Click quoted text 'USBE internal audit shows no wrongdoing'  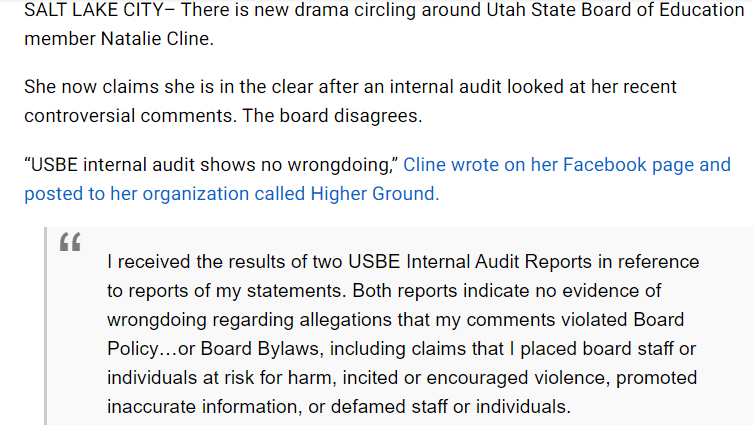pos(211,165)
